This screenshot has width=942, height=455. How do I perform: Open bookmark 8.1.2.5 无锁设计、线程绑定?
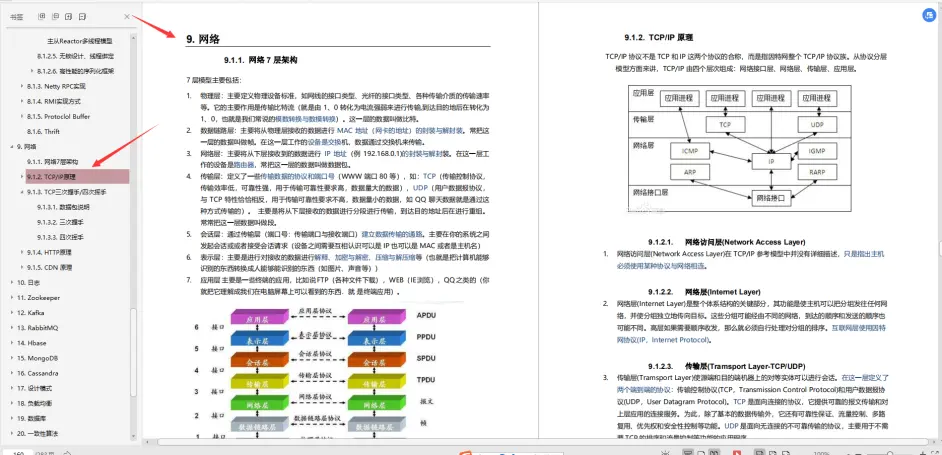tap(76, 56)
